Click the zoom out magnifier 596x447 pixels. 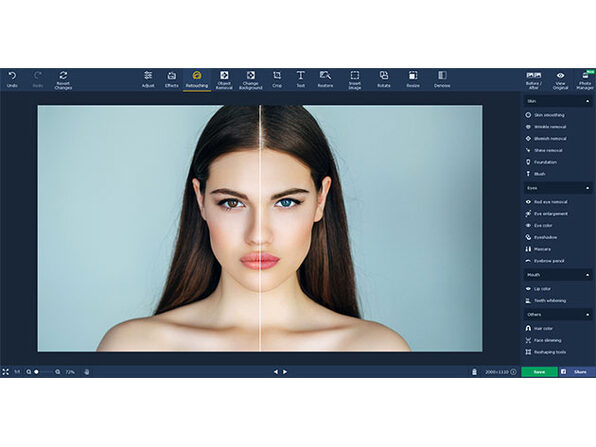click(x=29, y=372)
